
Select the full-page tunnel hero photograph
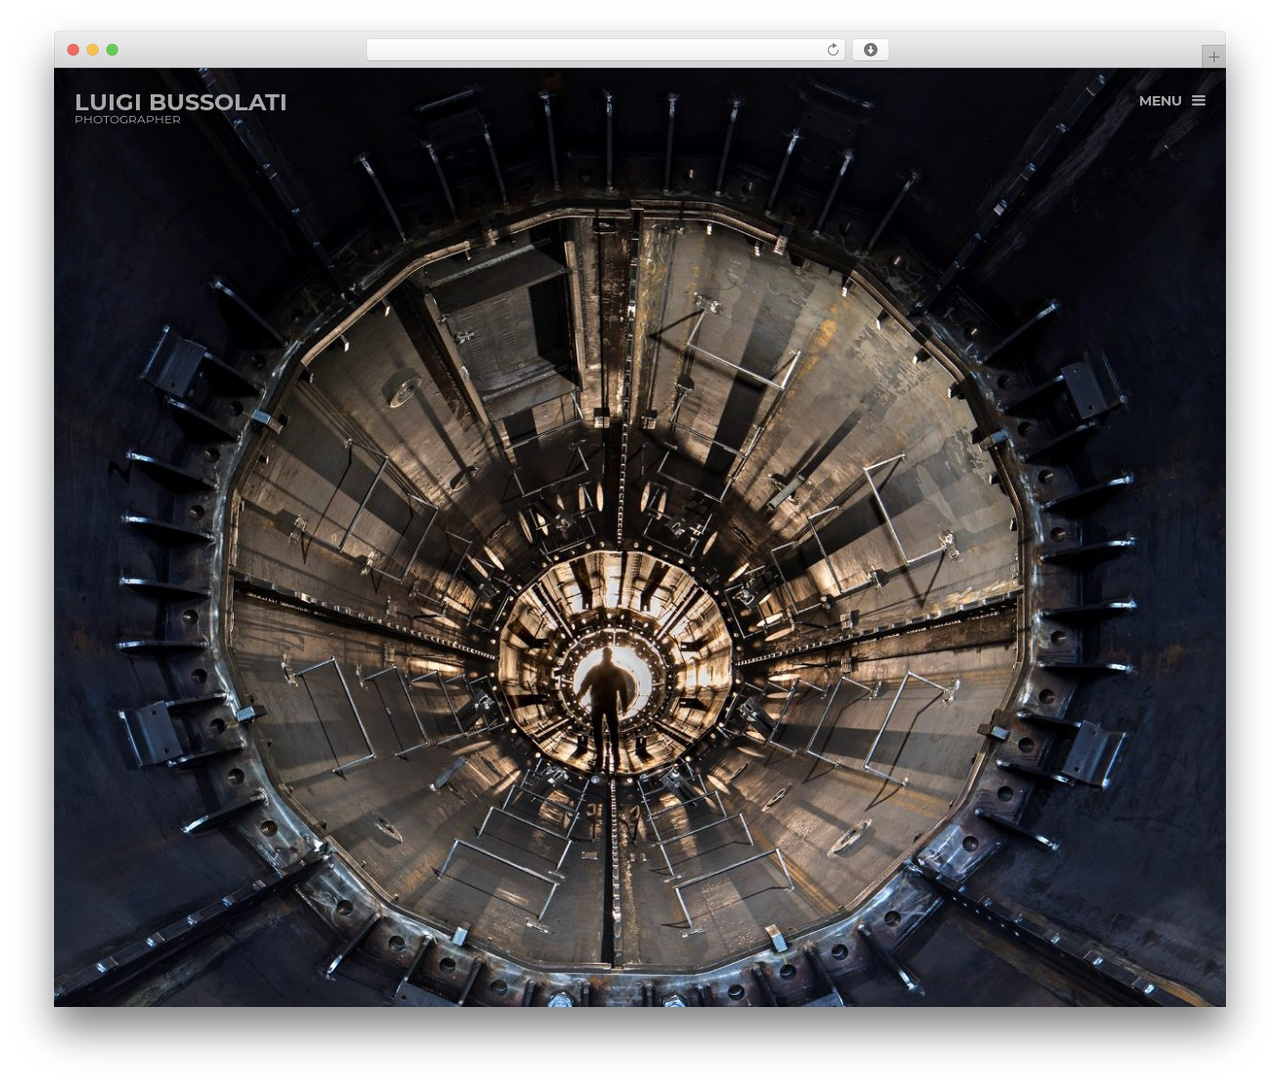[640, 537]
